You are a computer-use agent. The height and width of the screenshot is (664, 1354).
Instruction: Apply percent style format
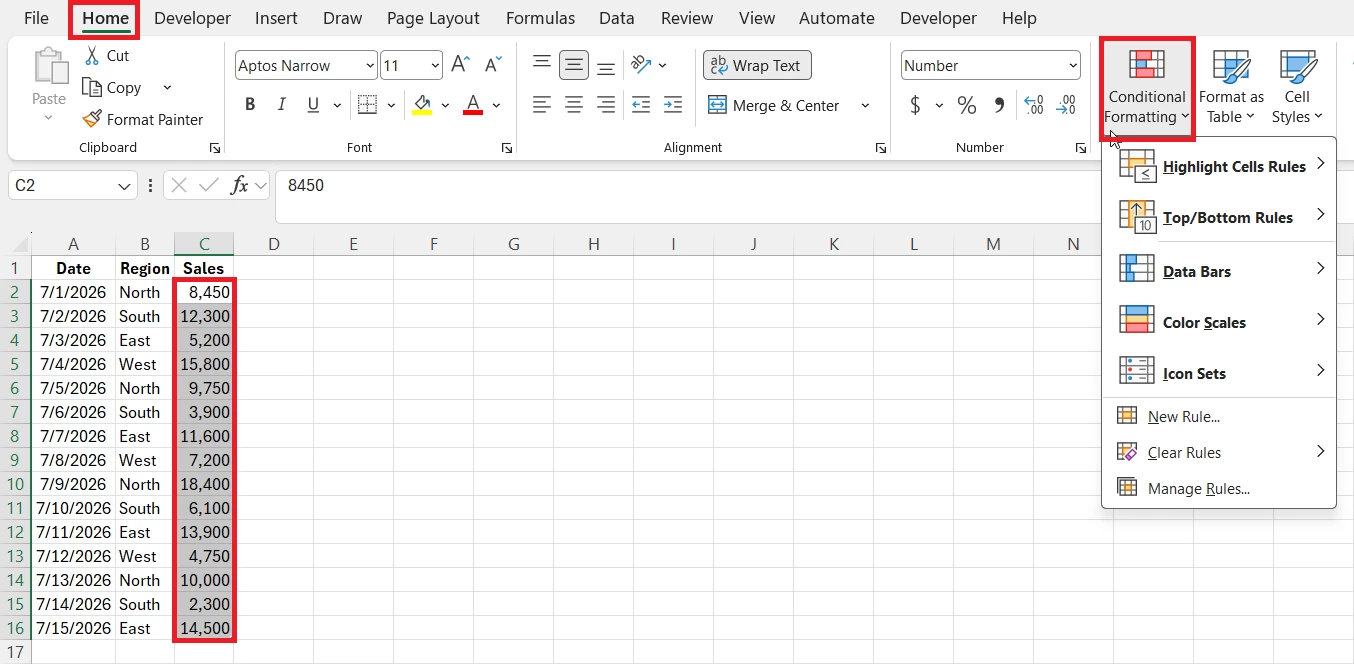point(966,105)
